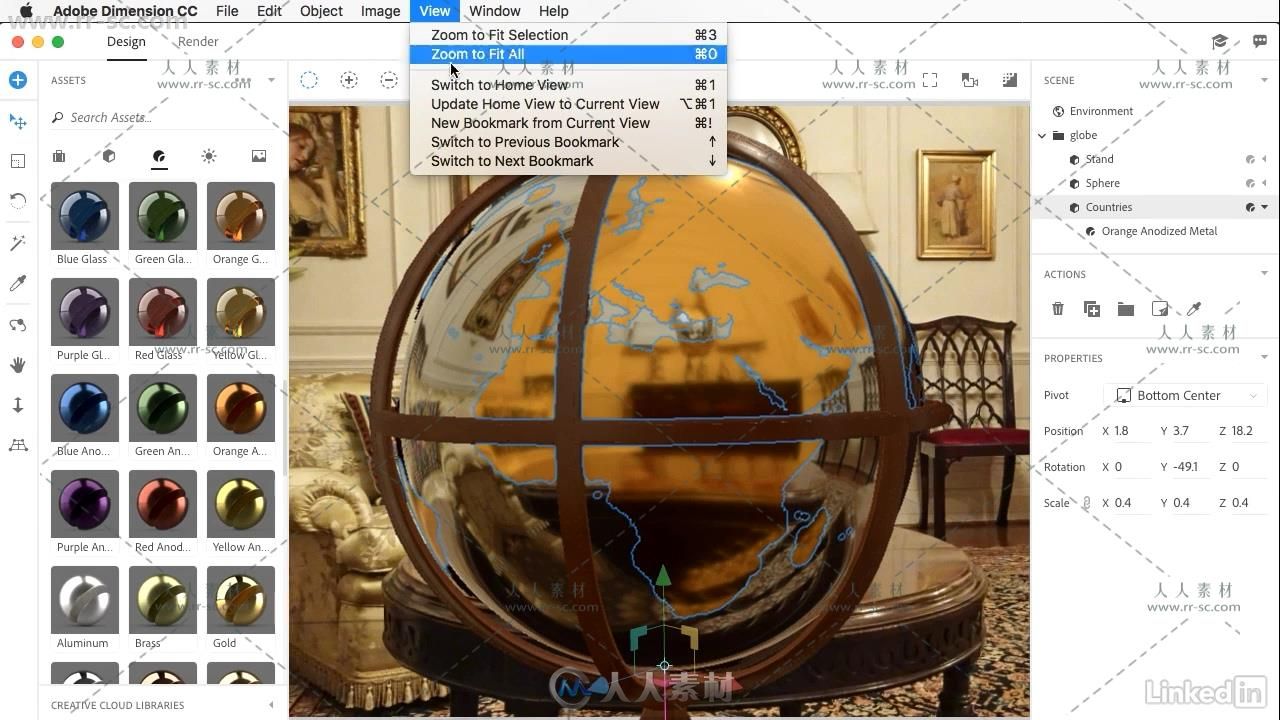
Task: Open the Window menu in menu bar
Action: 495,11
